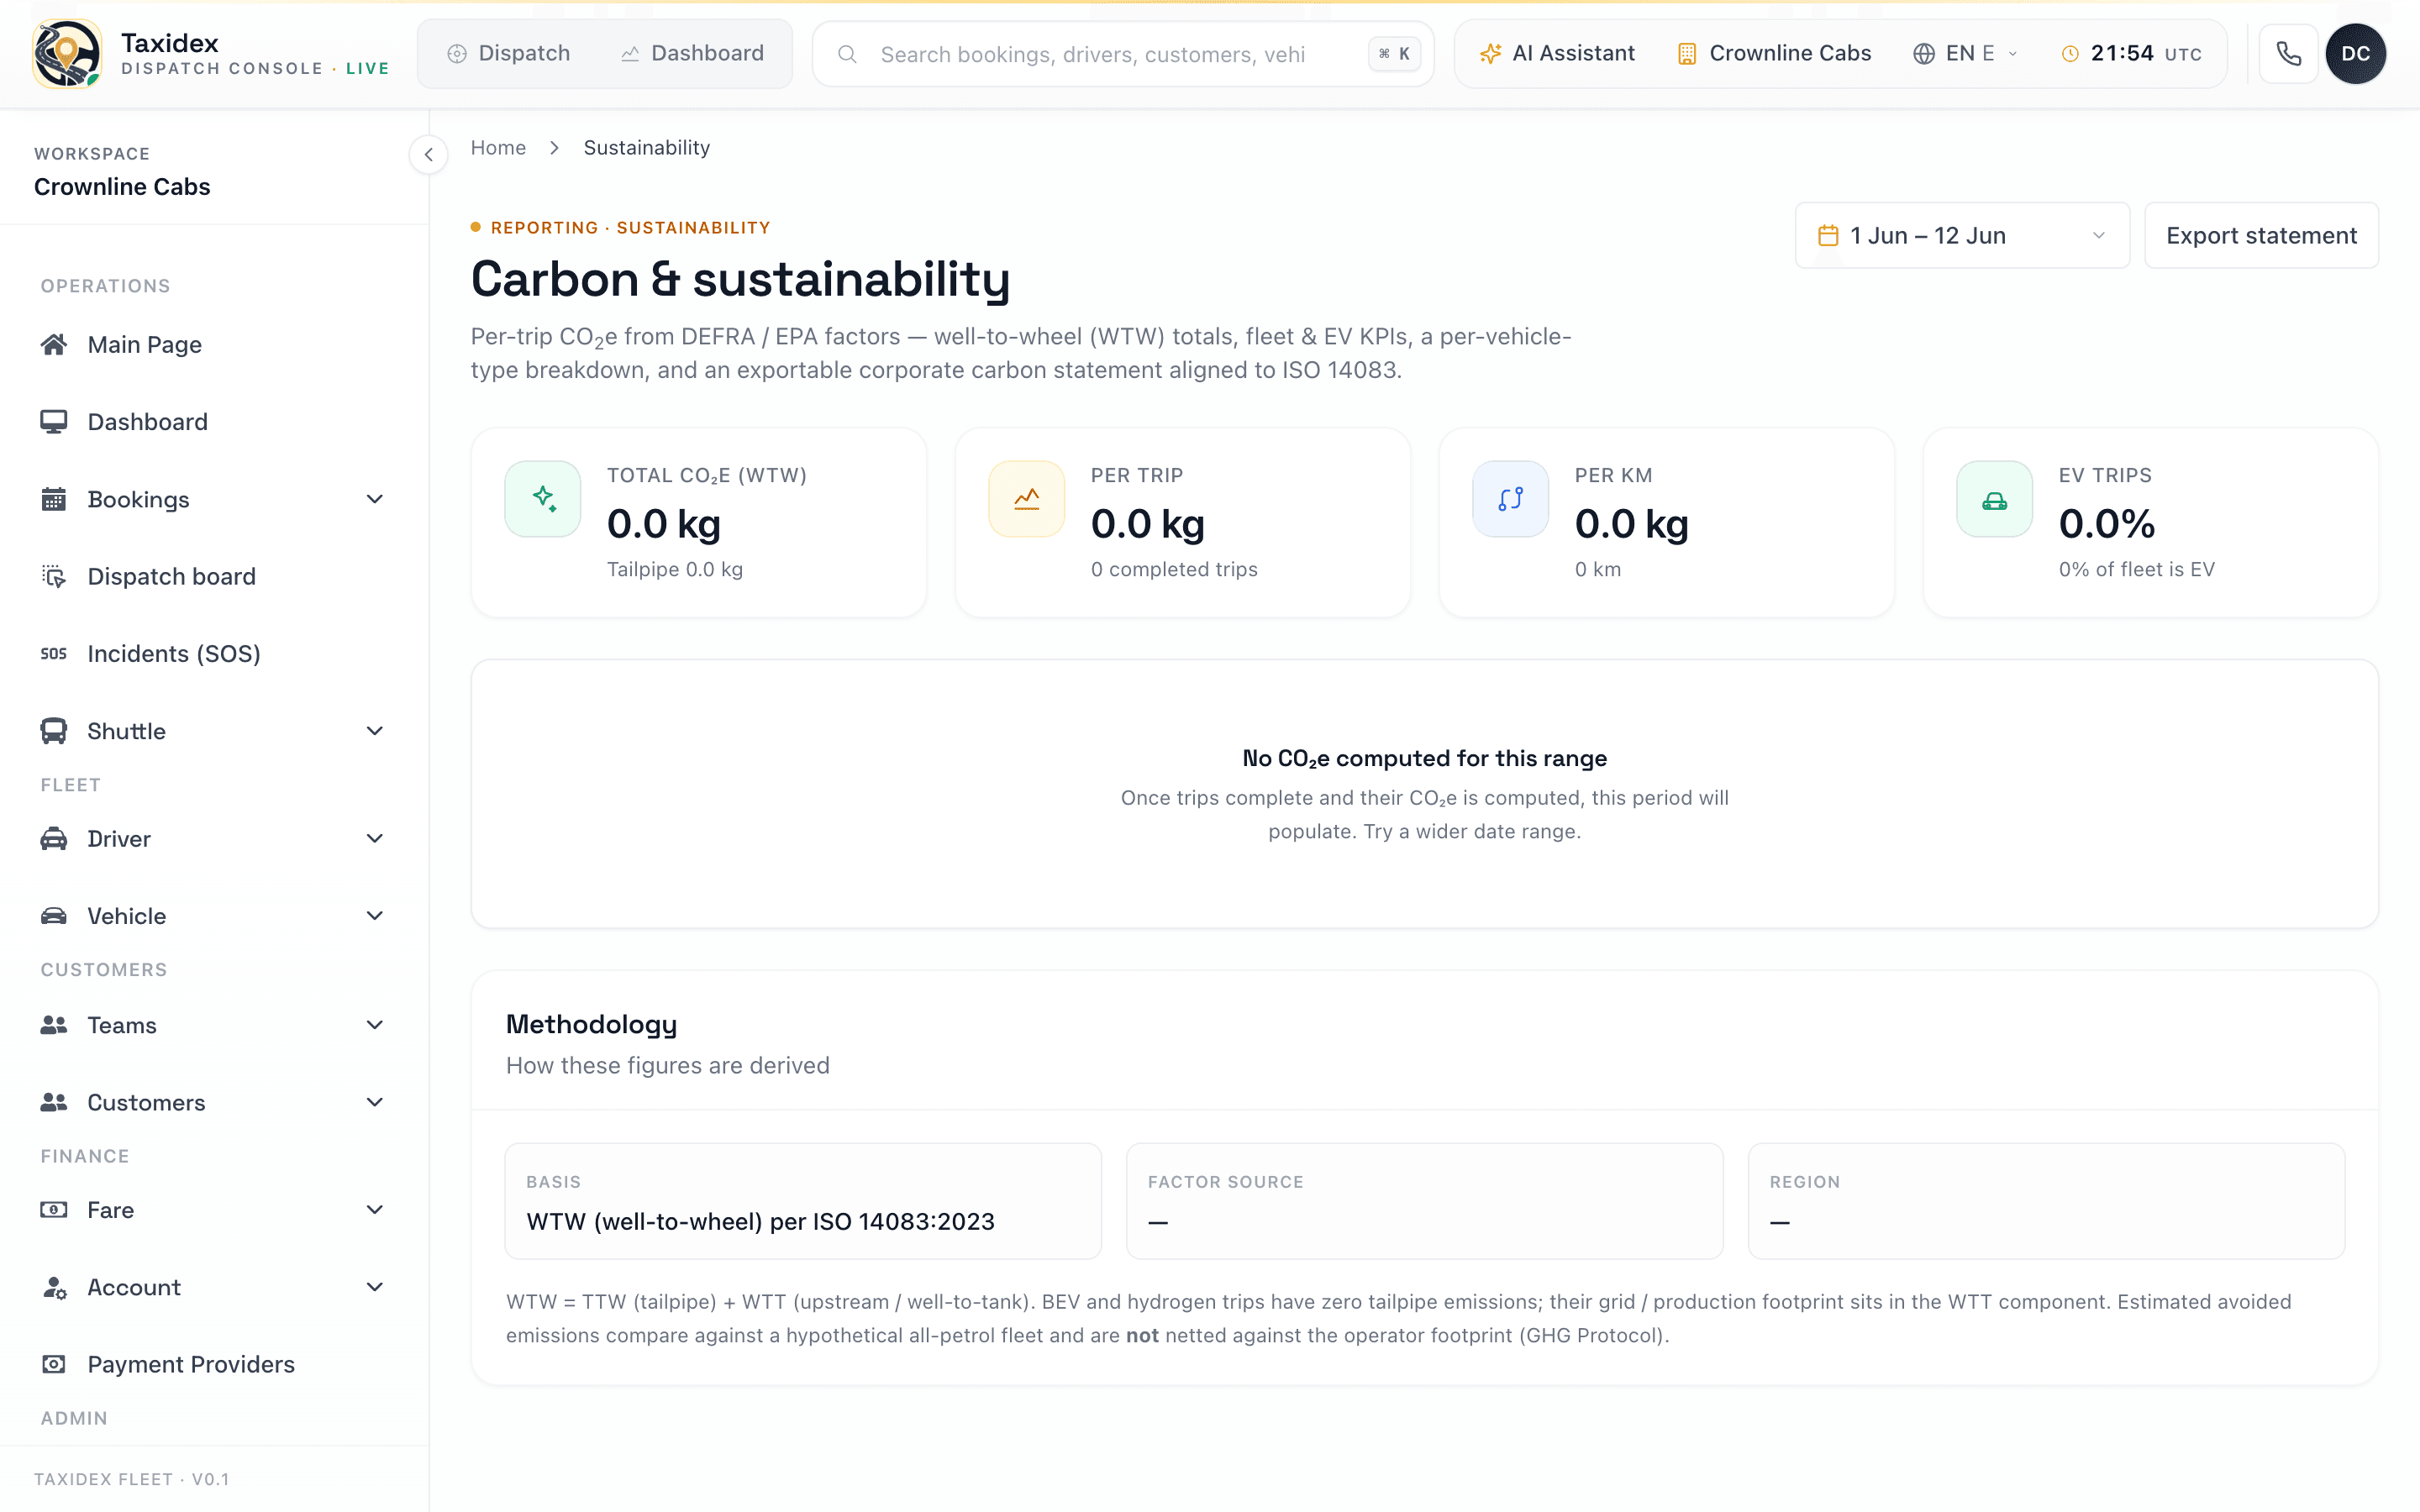Click the Shuttle bus icon
This screenshot has height=1512, width=2420.
click(x=54, y=731)
